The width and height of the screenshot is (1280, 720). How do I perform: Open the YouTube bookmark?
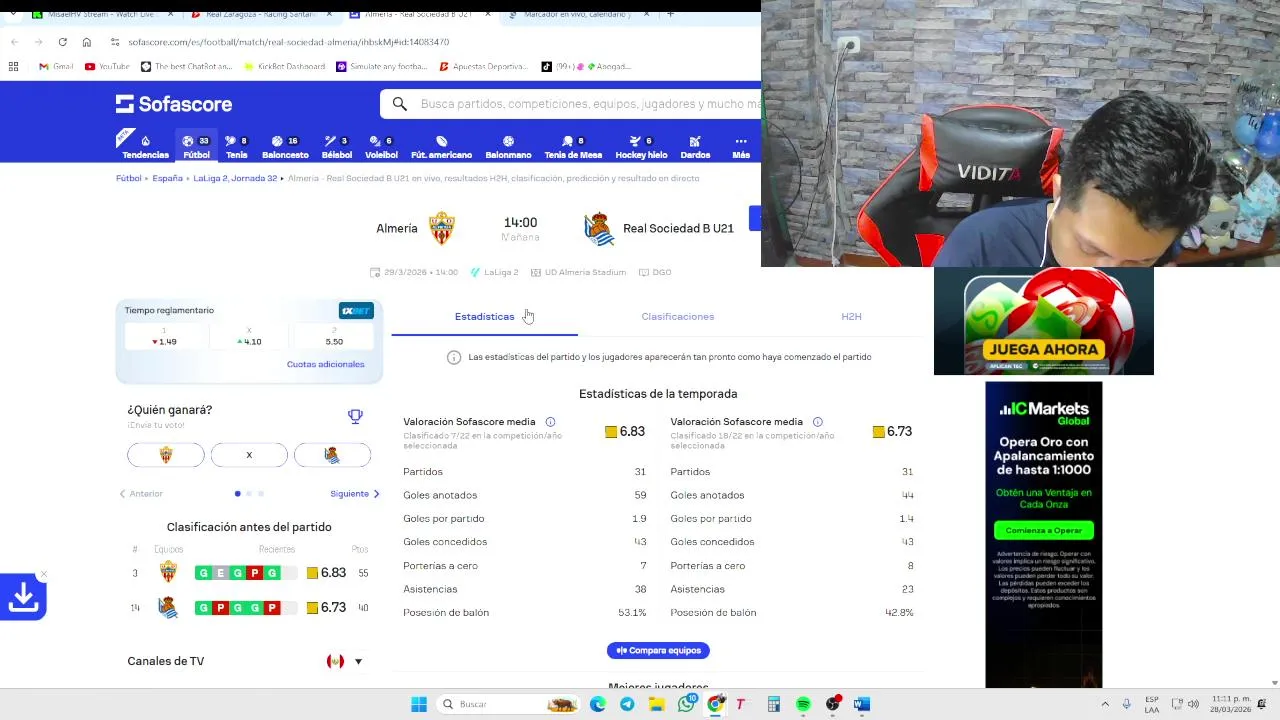pos(107,66)
